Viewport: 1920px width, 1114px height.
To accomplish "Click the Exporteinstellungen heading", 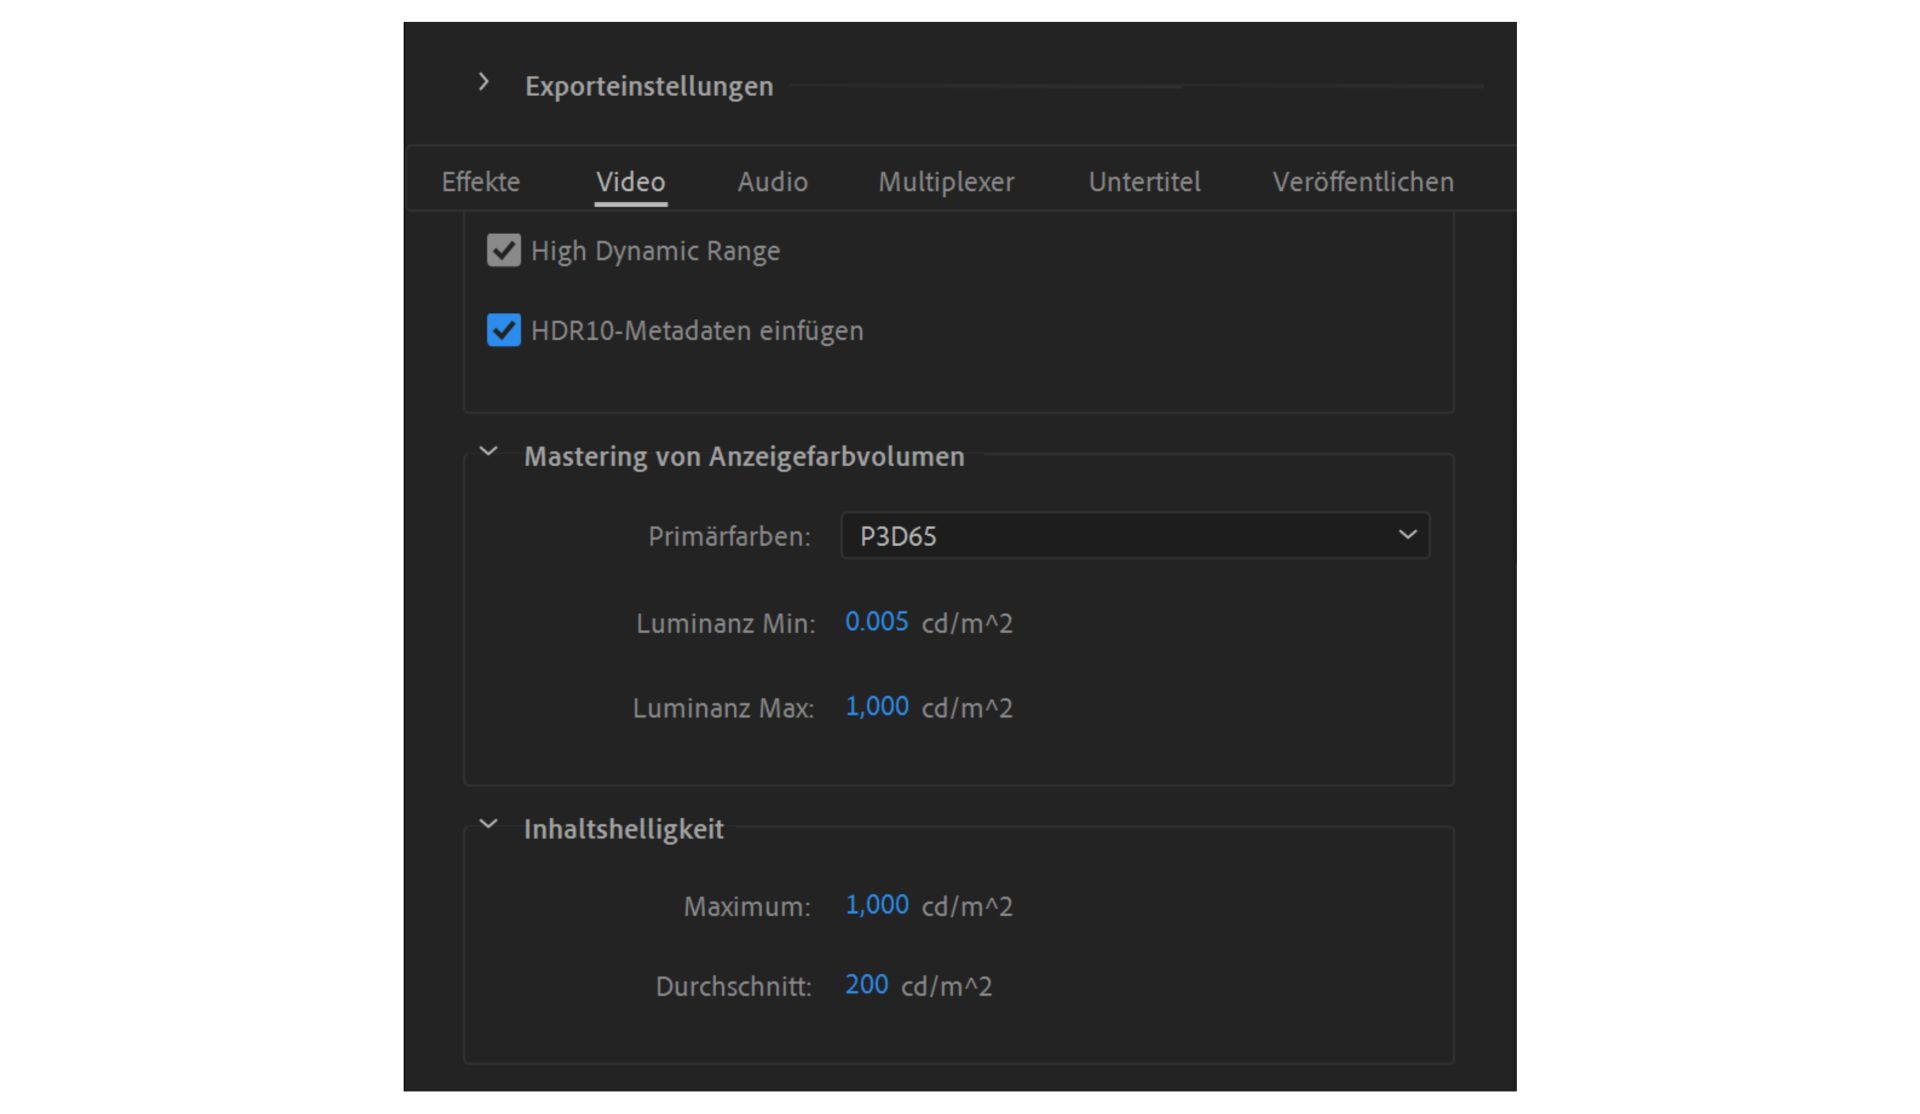I will tap(649, 86).
